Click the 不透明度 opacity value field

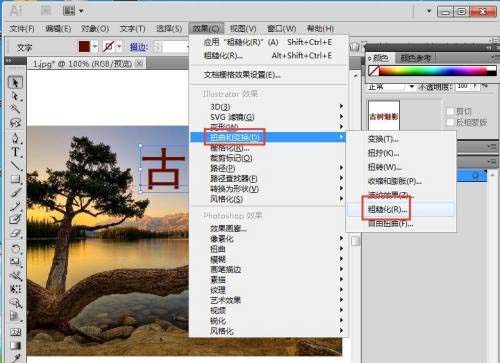(463, 86)
